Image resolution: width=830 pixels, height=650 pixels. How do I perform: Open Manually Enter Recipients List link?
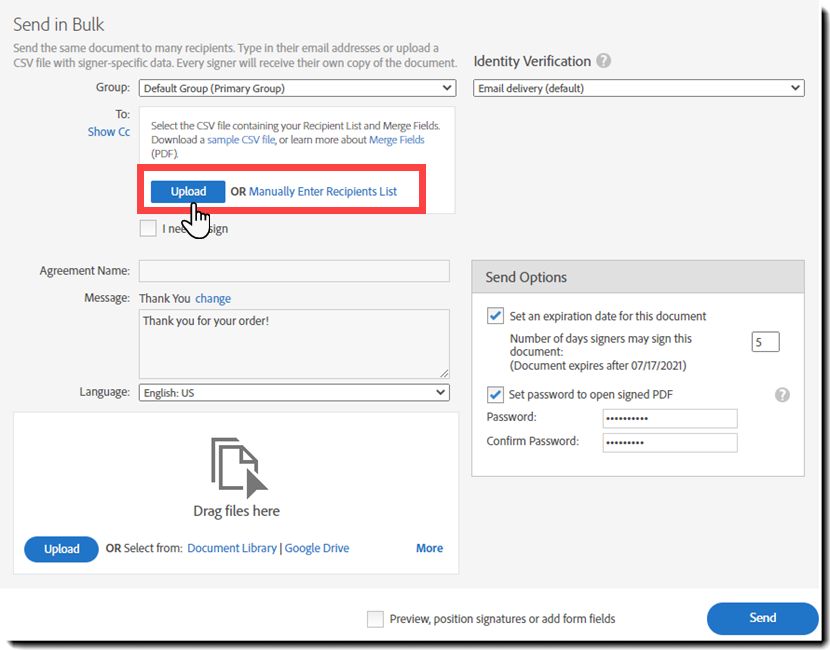coord(322,192)
